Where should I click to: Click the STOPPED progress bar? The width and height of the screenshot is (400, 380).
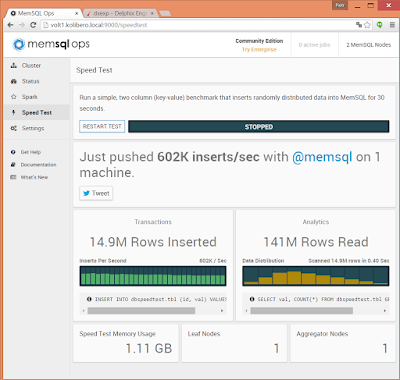tap(259, 127)
